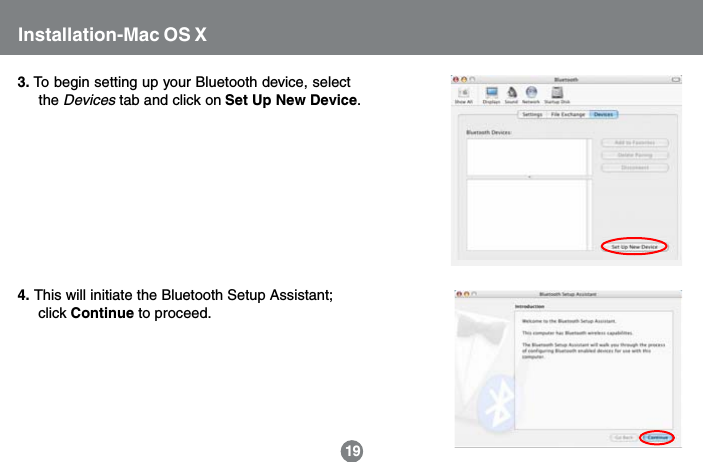Minimize the Bluetooth preferences window

pos(464,79)
